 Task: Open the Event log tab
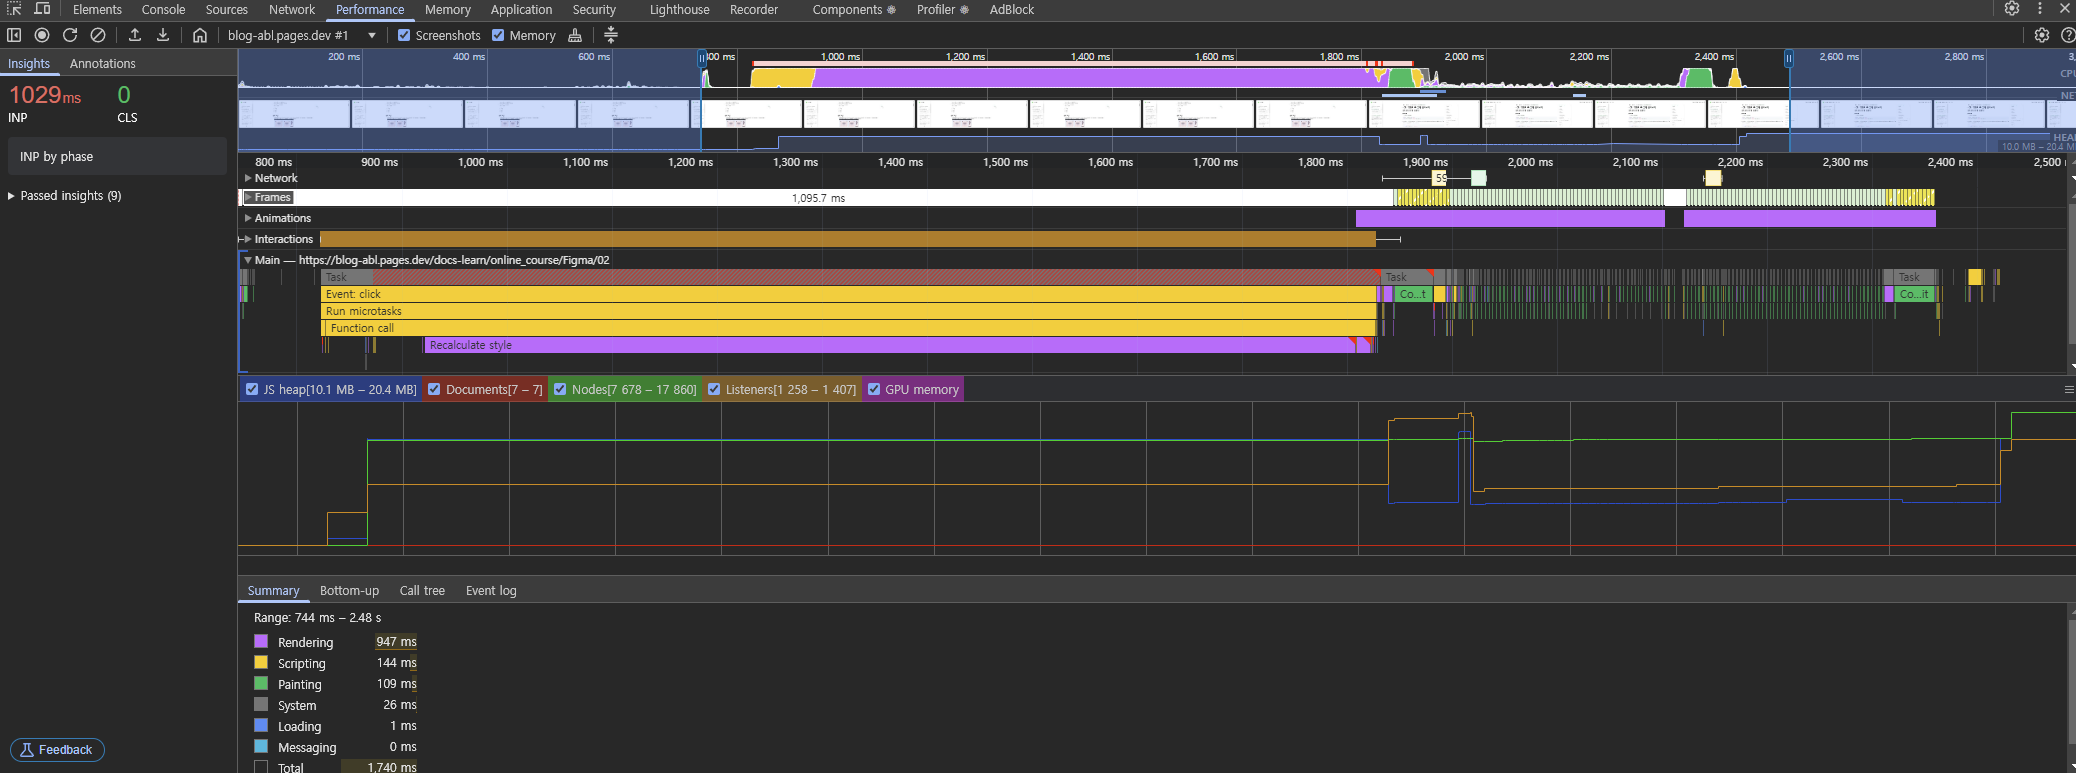coord(491,591)
